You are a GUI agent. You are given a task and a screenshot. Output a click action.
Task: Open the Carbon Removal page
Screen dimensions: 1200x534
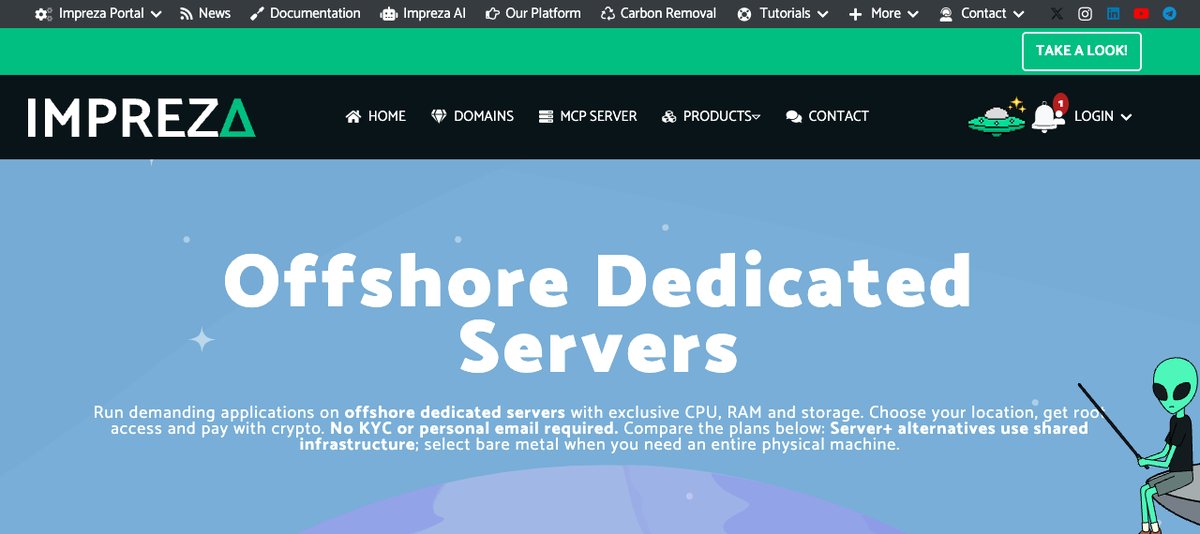click(x=668, y=14)
